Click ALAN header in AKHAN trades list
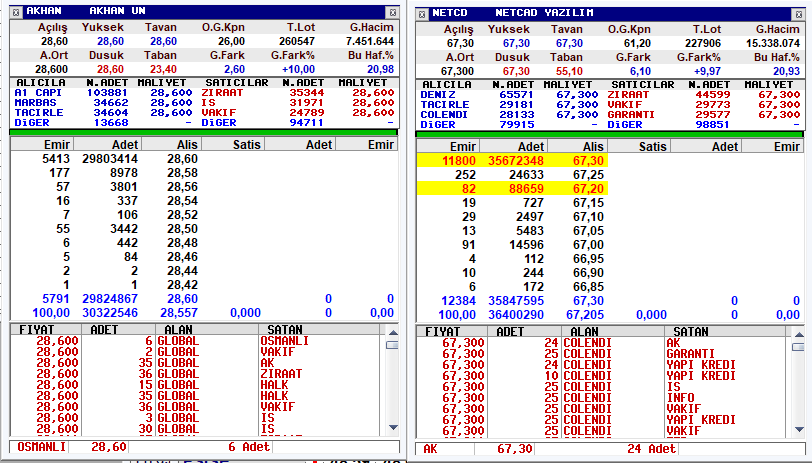Viewport: 812px width, 463px height. [x=207, y=329]
